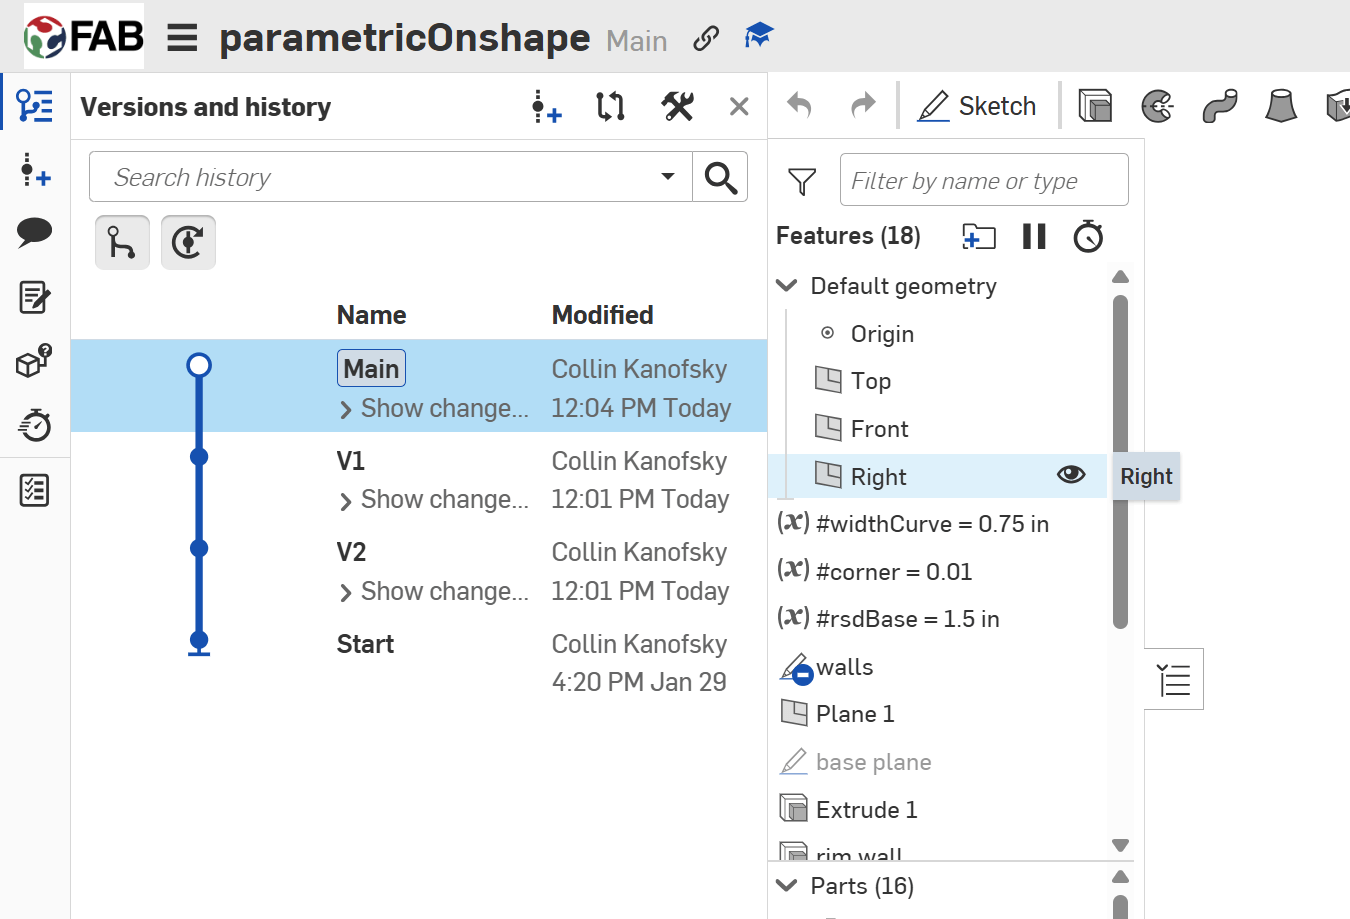
Task: Click the feature list vertical scrollbar
Action: coord(1120,460)
